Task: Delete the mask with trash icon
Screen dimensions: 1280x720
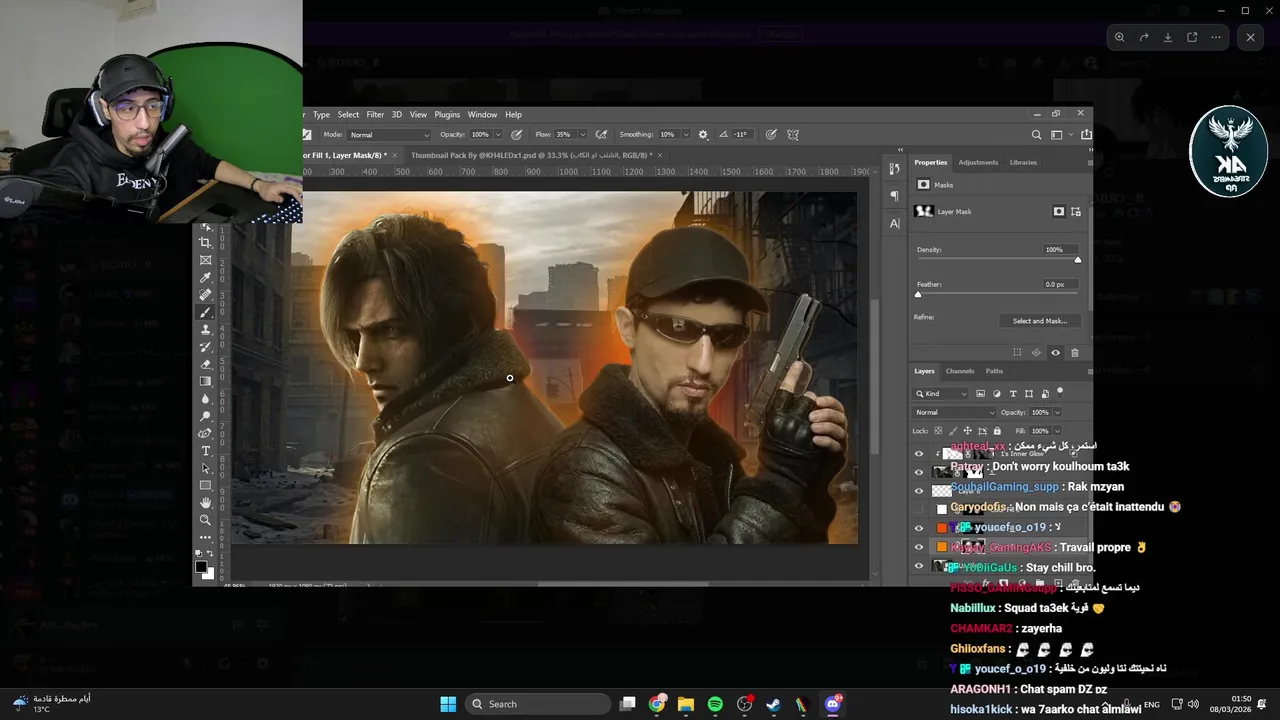Action: (1075, 353)
